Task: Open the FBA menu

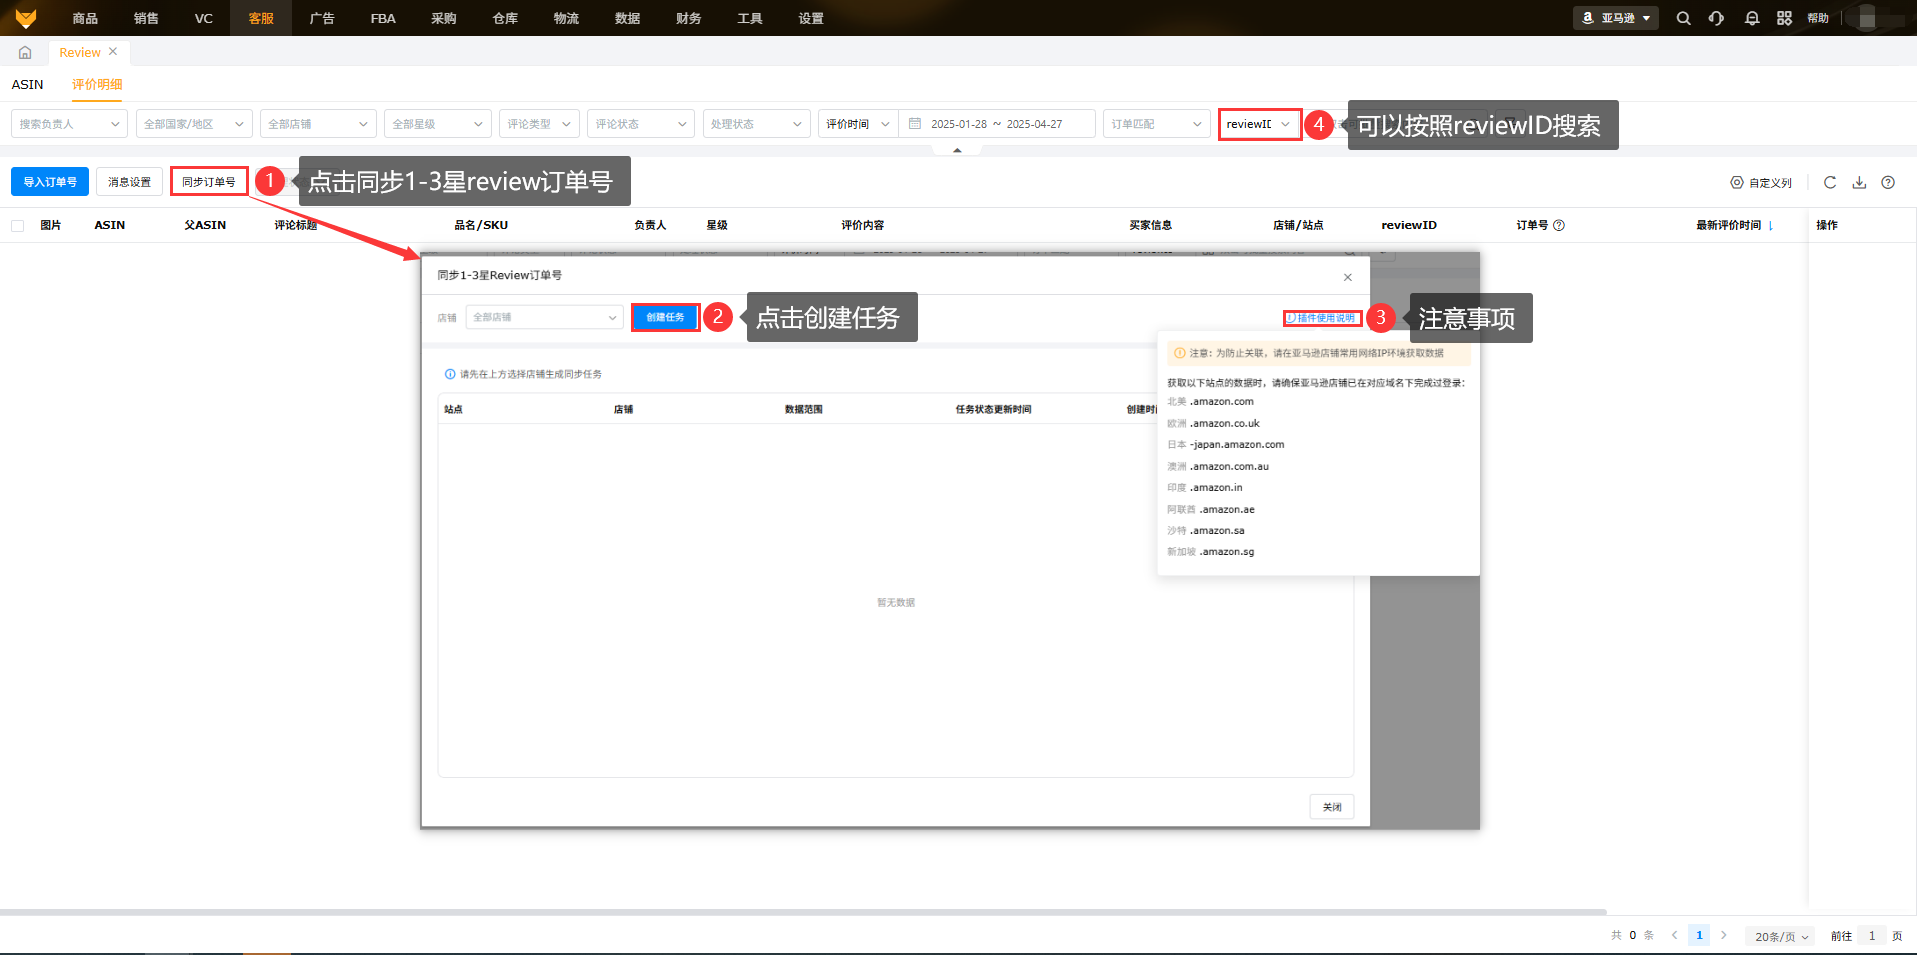Action: [383, 18]
